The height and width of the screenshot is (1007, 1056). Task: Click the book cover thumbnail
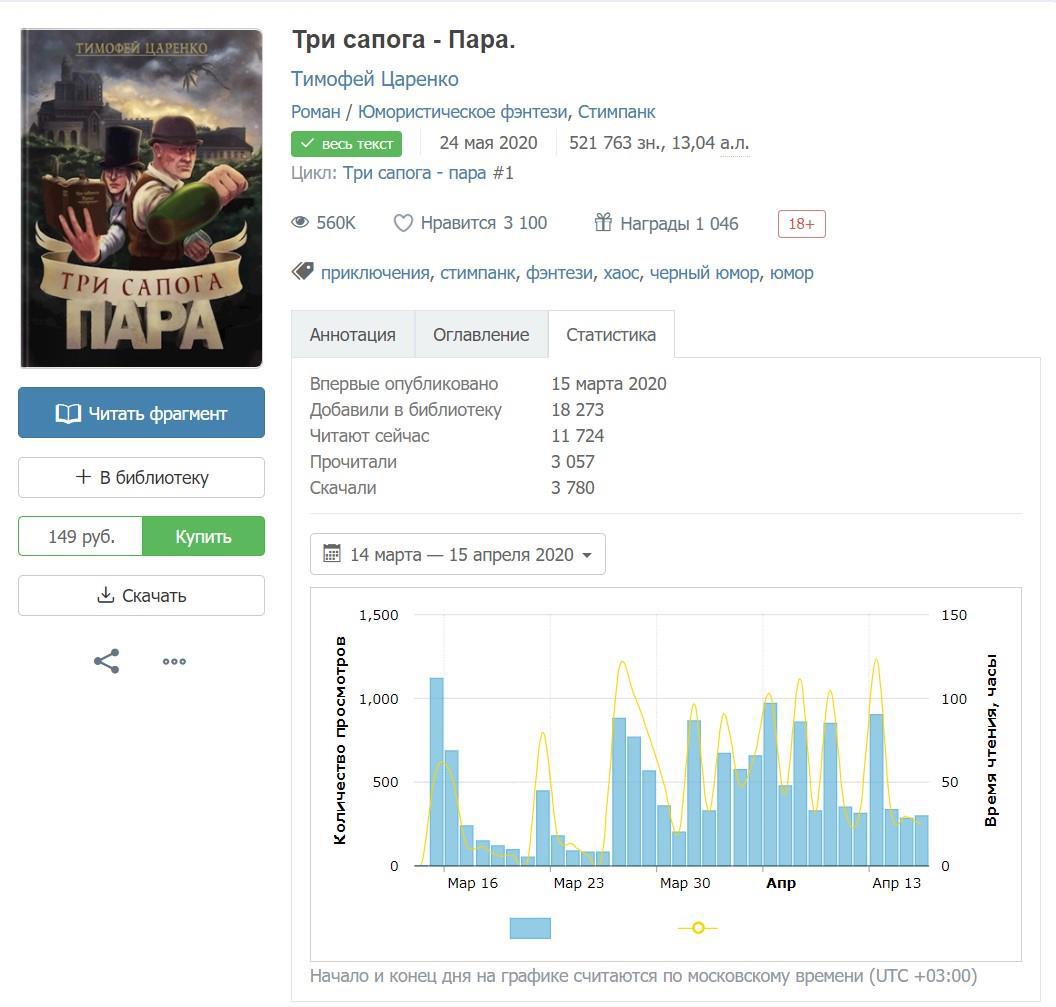(x=141, y=198)
